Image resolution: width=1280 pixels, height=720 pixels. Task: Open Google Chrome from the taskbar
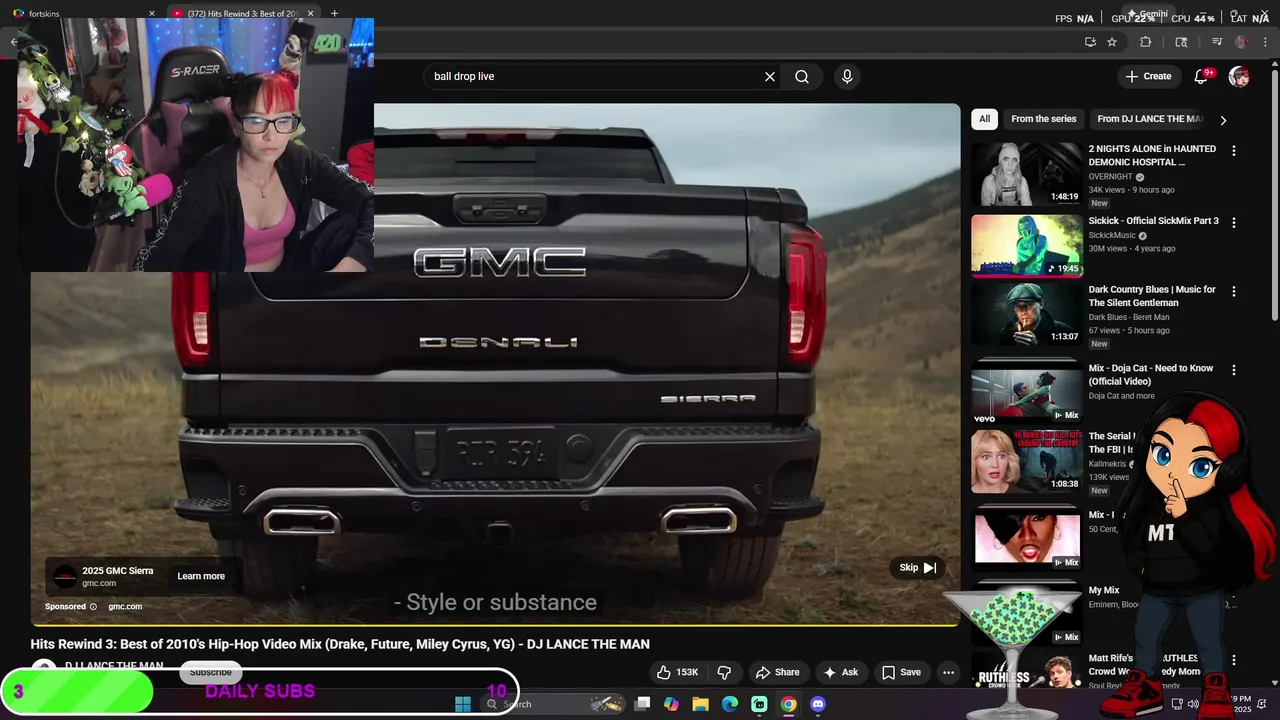789,704
